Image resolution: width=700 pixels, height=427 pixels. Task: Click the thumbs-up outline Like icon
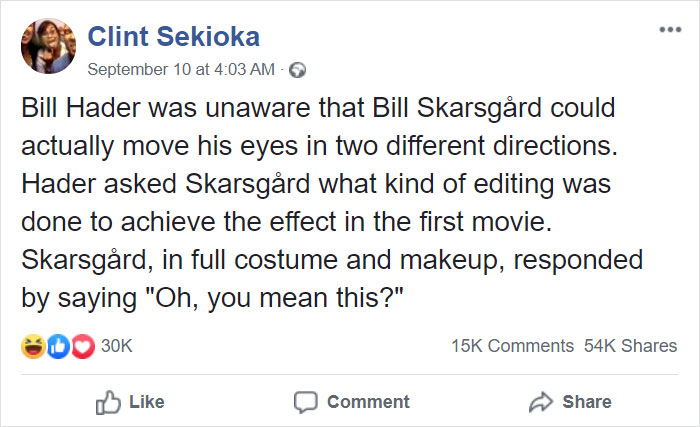(x=108, y=401)
